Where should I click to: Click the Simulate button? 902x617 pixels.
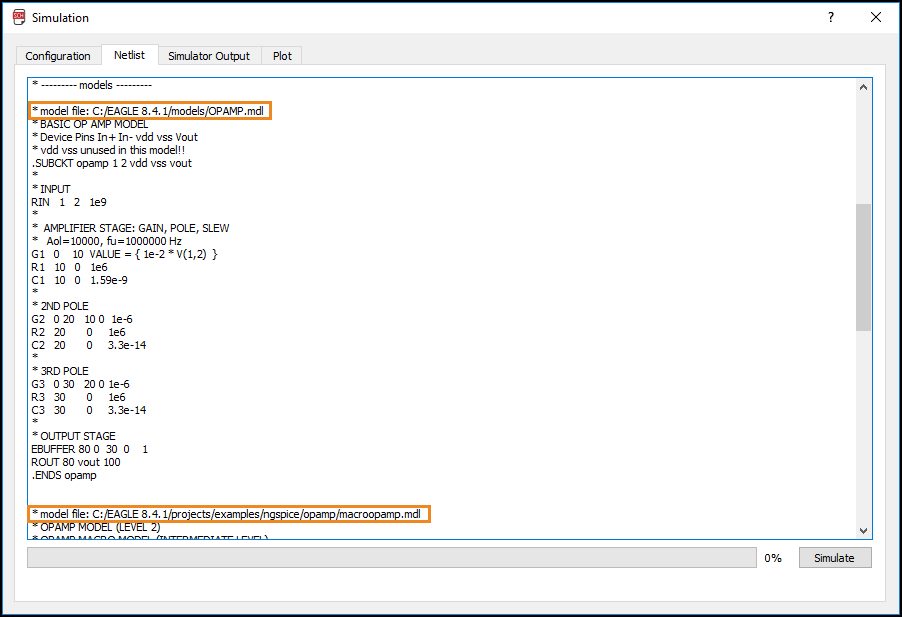(x=835, y=558)
